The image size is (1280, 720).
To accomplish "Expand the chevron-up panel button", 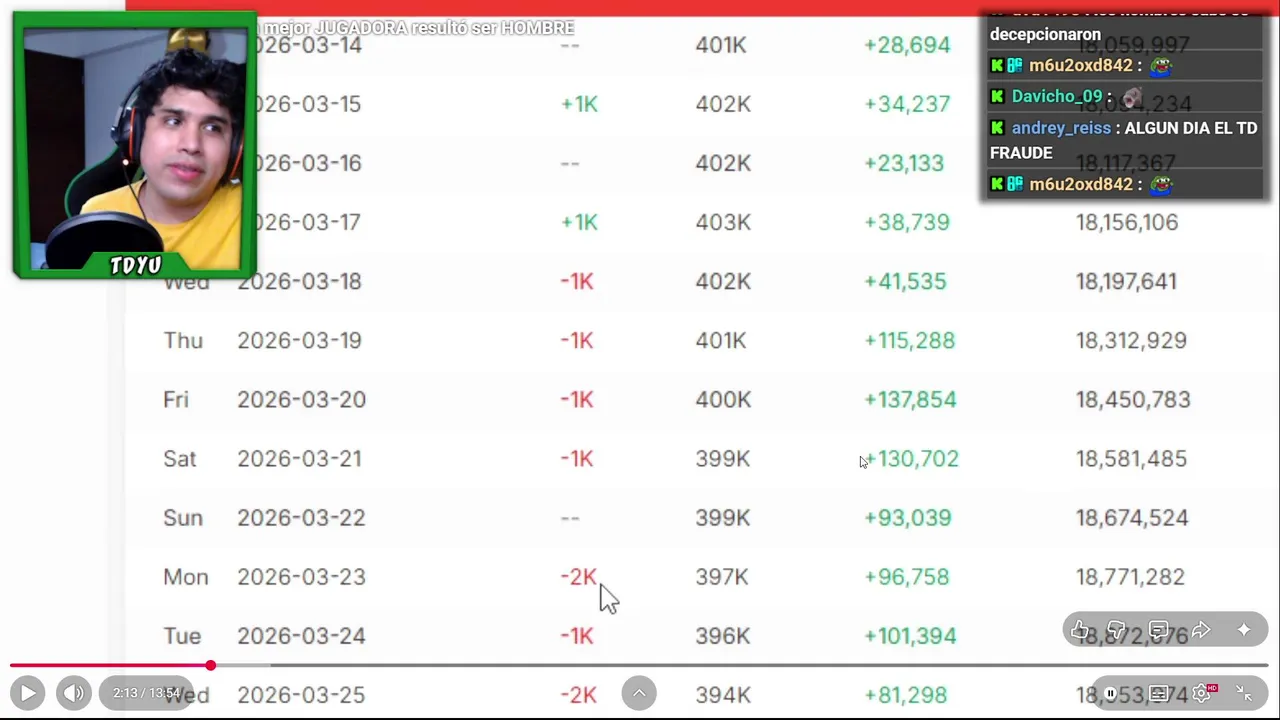I will point(639,693).
